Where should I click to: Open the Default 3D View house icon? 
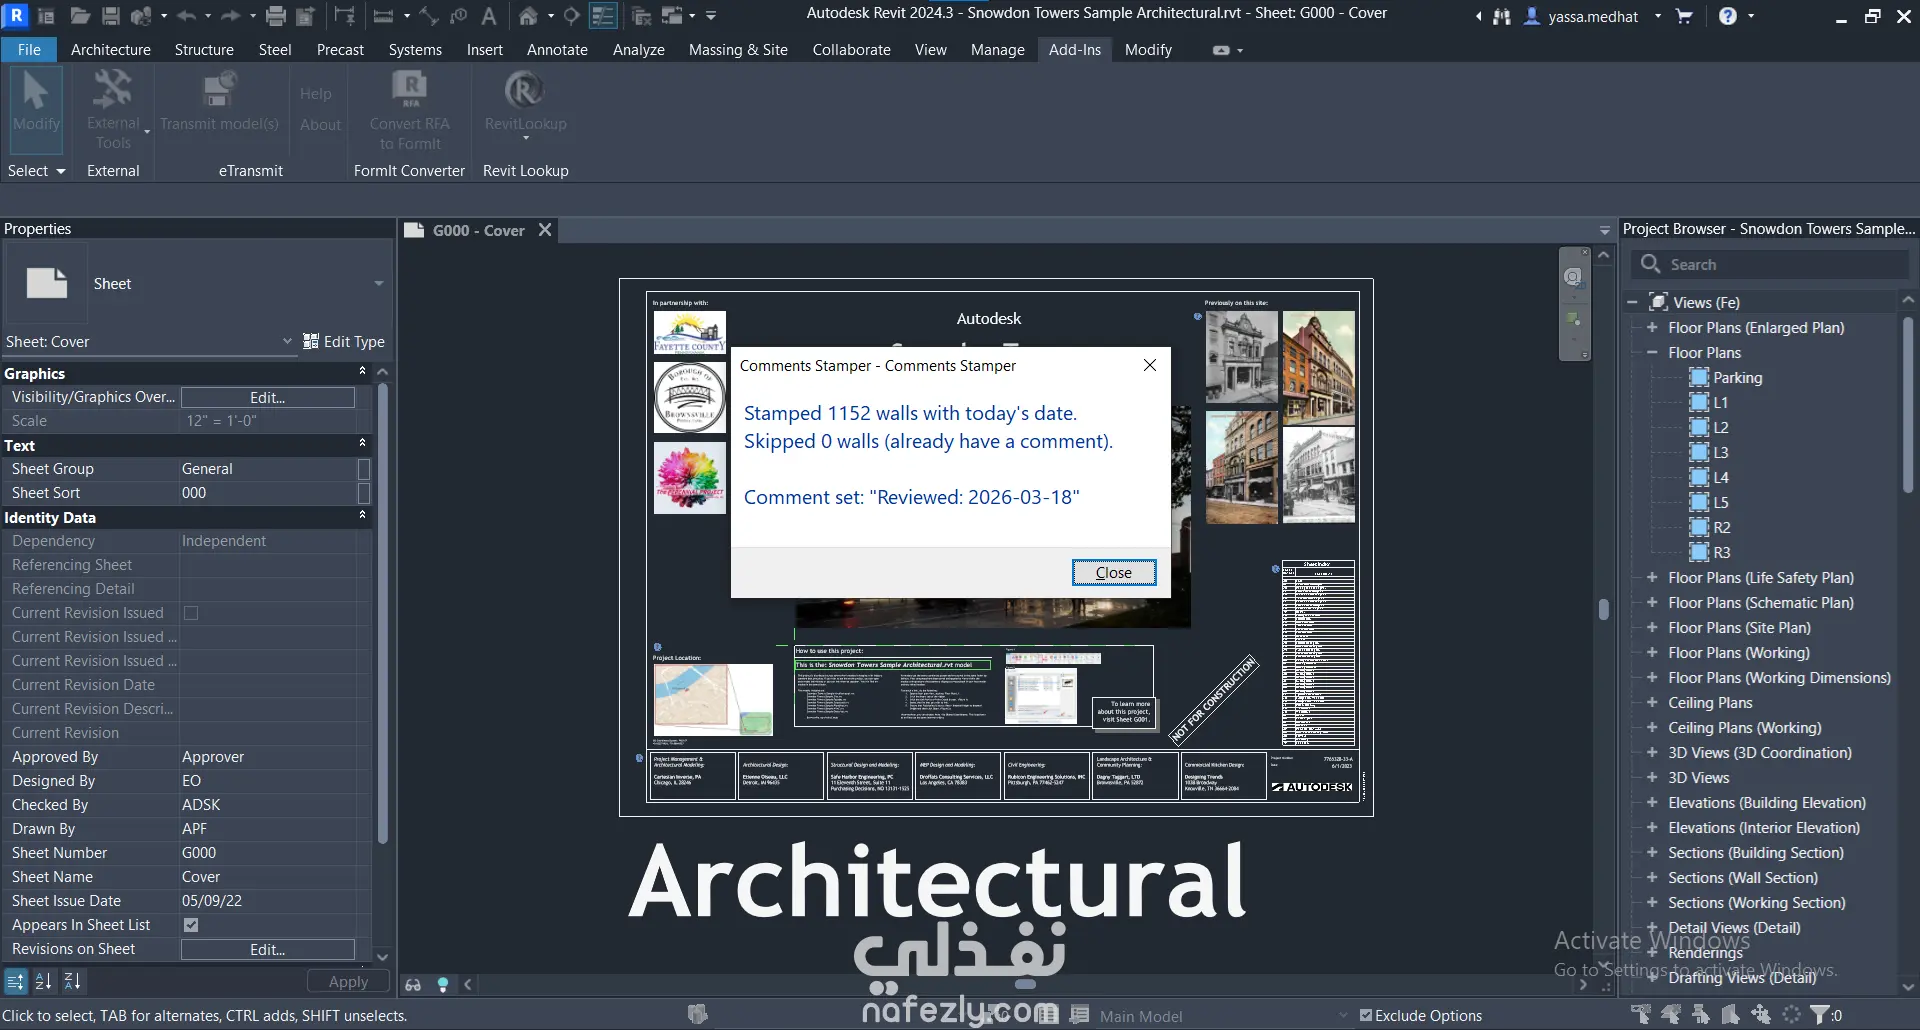[528, 16]
